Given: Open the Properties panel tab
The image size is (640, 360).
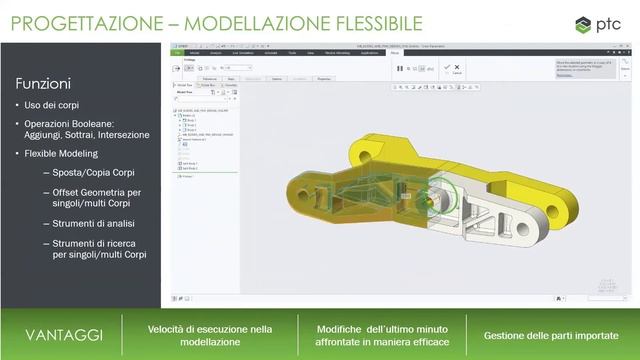Looking at the screenshot, I should [324, 79].
